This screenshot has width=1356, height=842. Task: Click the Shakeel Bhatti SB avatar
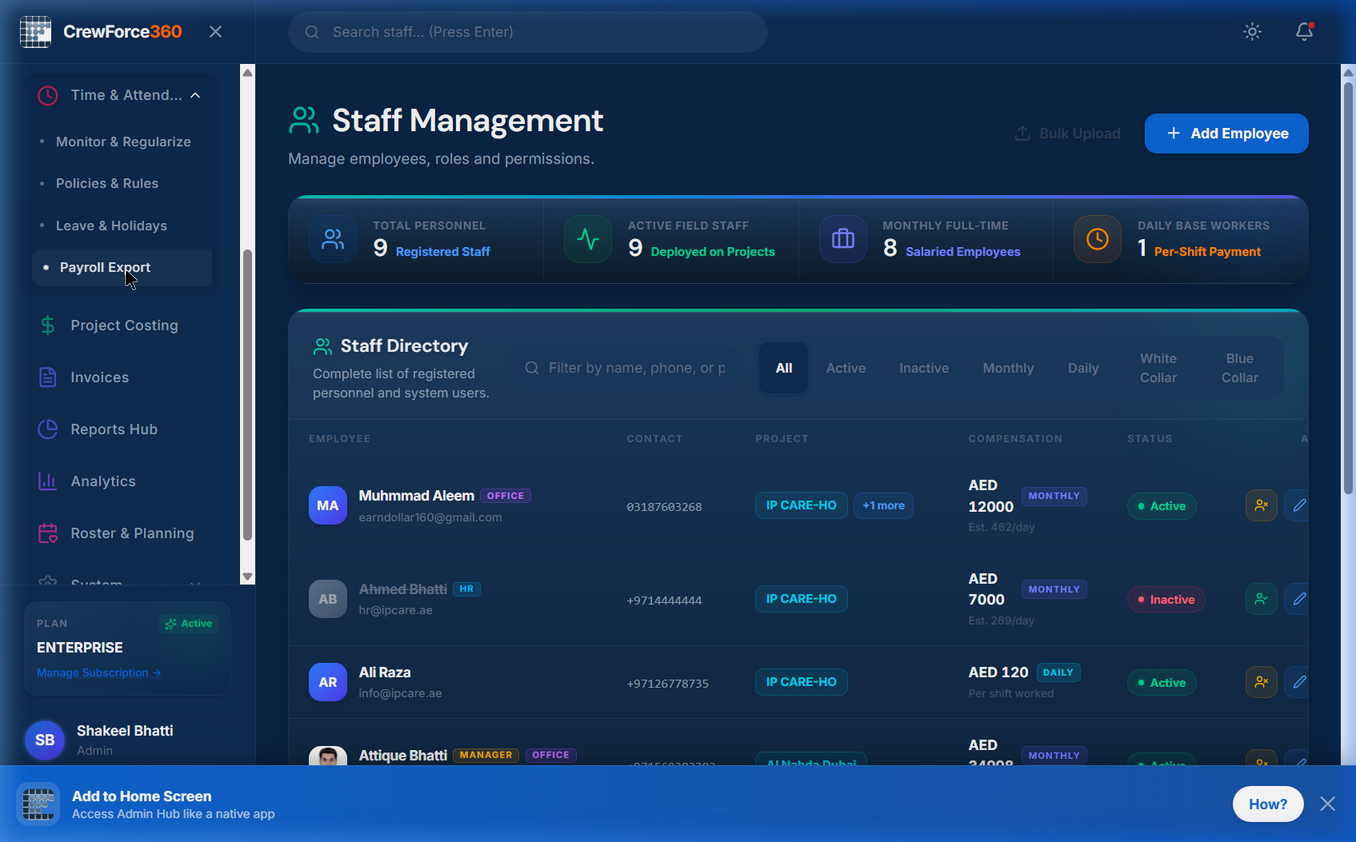coord(45,740)
